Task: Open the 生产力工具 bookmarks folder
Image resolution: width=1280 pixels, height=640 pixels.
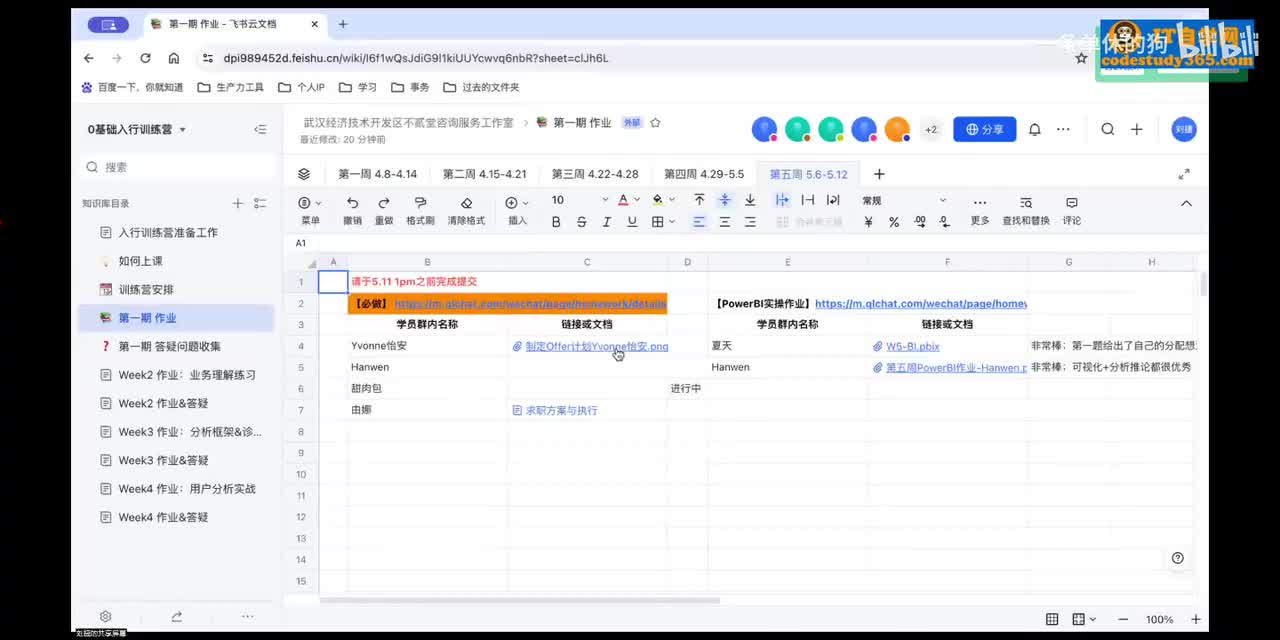Action: coord(231,87)
